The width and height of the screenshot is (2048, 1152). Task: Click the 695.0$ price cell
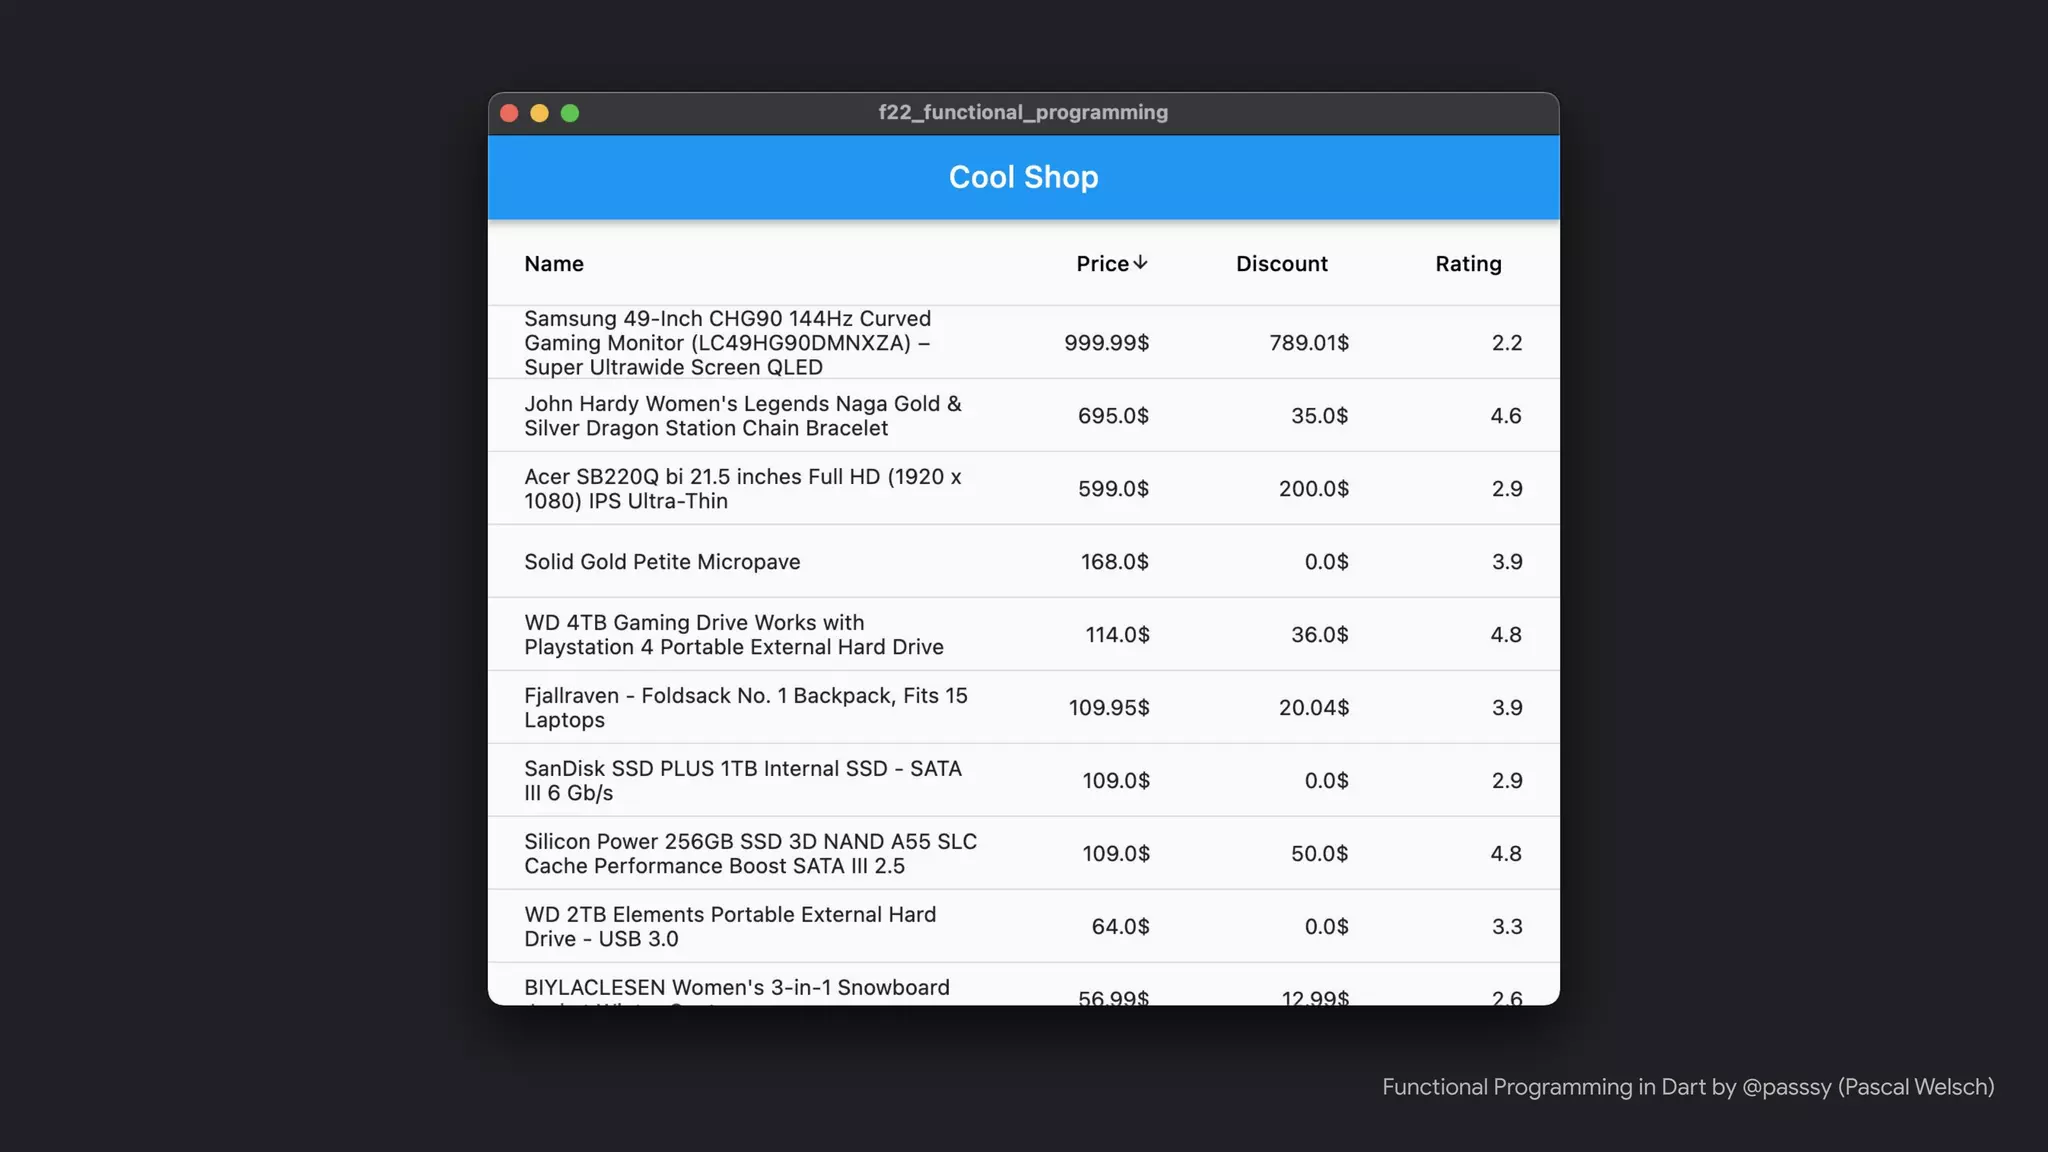coord(1113,416)
